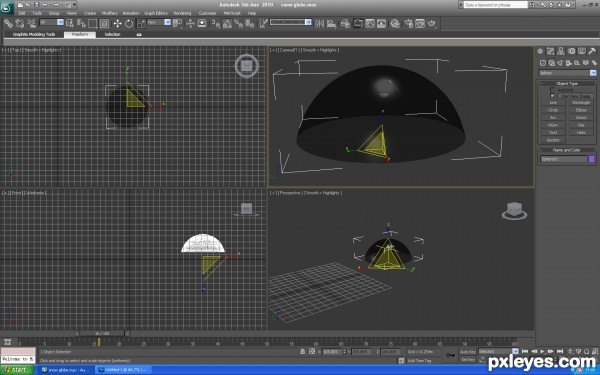The width and height of the screenshot is (600, 375).
Task: Open the Render Setup icon
Action: click(x=408, y=24)
